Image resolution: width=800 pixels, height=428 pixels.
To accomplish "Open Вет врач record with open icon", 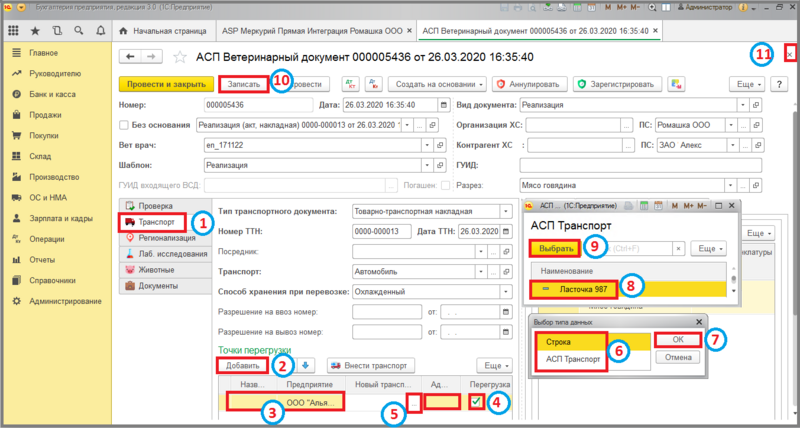I will click(x=439, y=145).
